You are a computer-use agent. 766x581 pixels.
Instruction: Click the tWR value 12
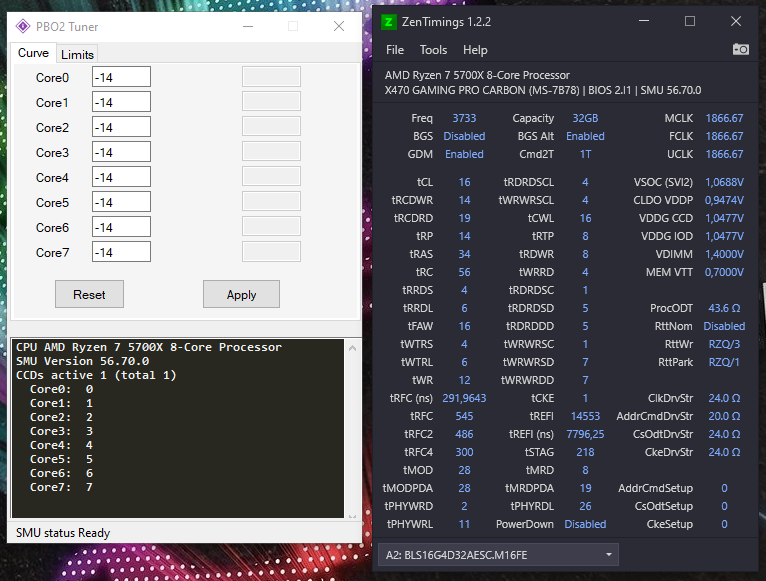(x=464, y=380)
